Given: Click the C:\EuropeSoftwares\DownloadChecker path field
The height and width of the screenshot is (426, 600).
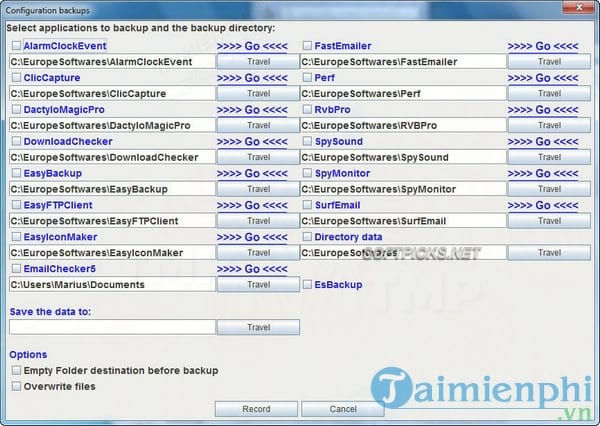Looking at the screenshot, I should click(x=112, y=157).
